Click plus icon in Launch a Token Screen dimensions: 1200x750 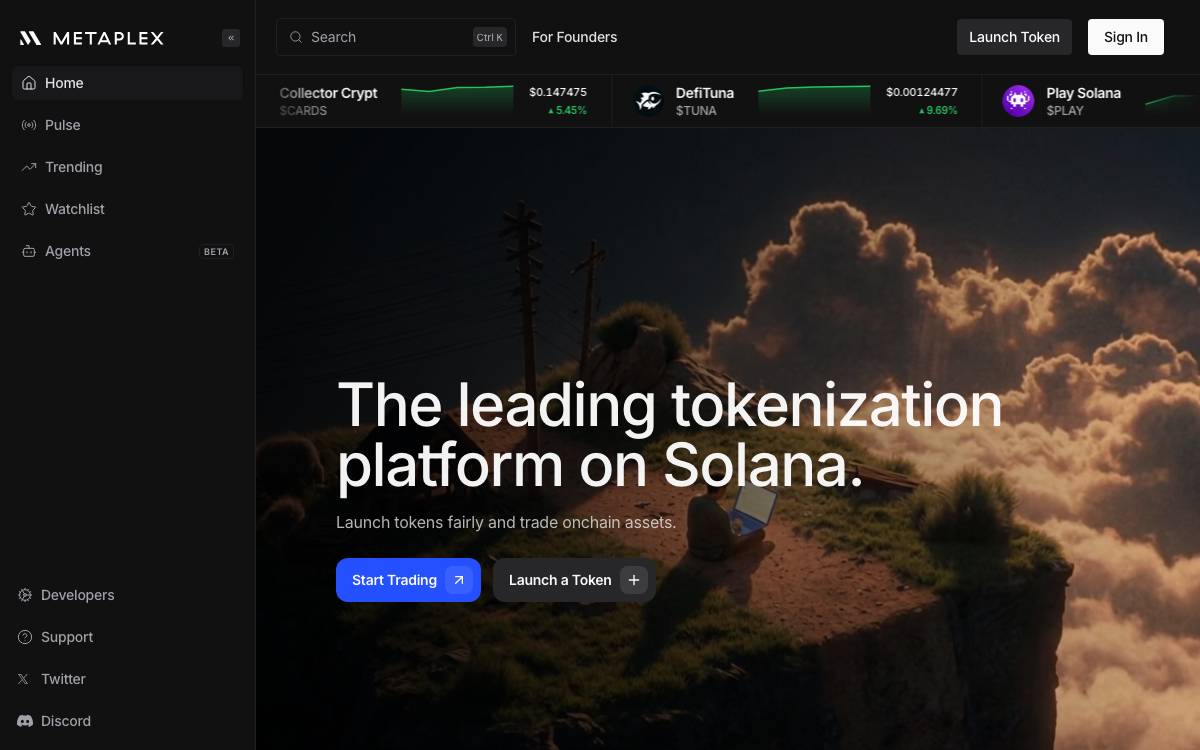point(634,580)
